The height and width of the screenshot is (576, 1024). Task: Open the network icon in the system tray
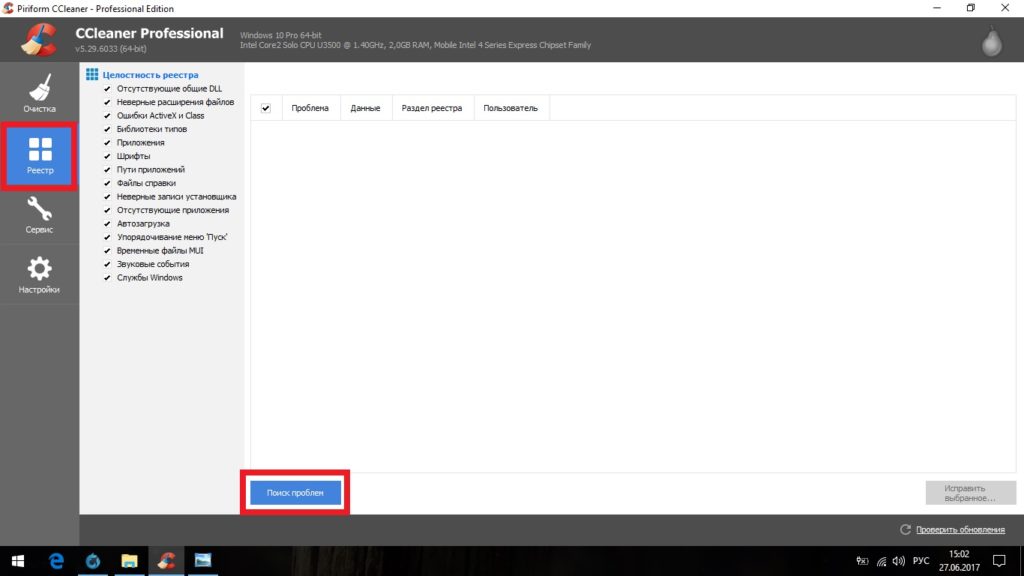[x=882, y=561]
